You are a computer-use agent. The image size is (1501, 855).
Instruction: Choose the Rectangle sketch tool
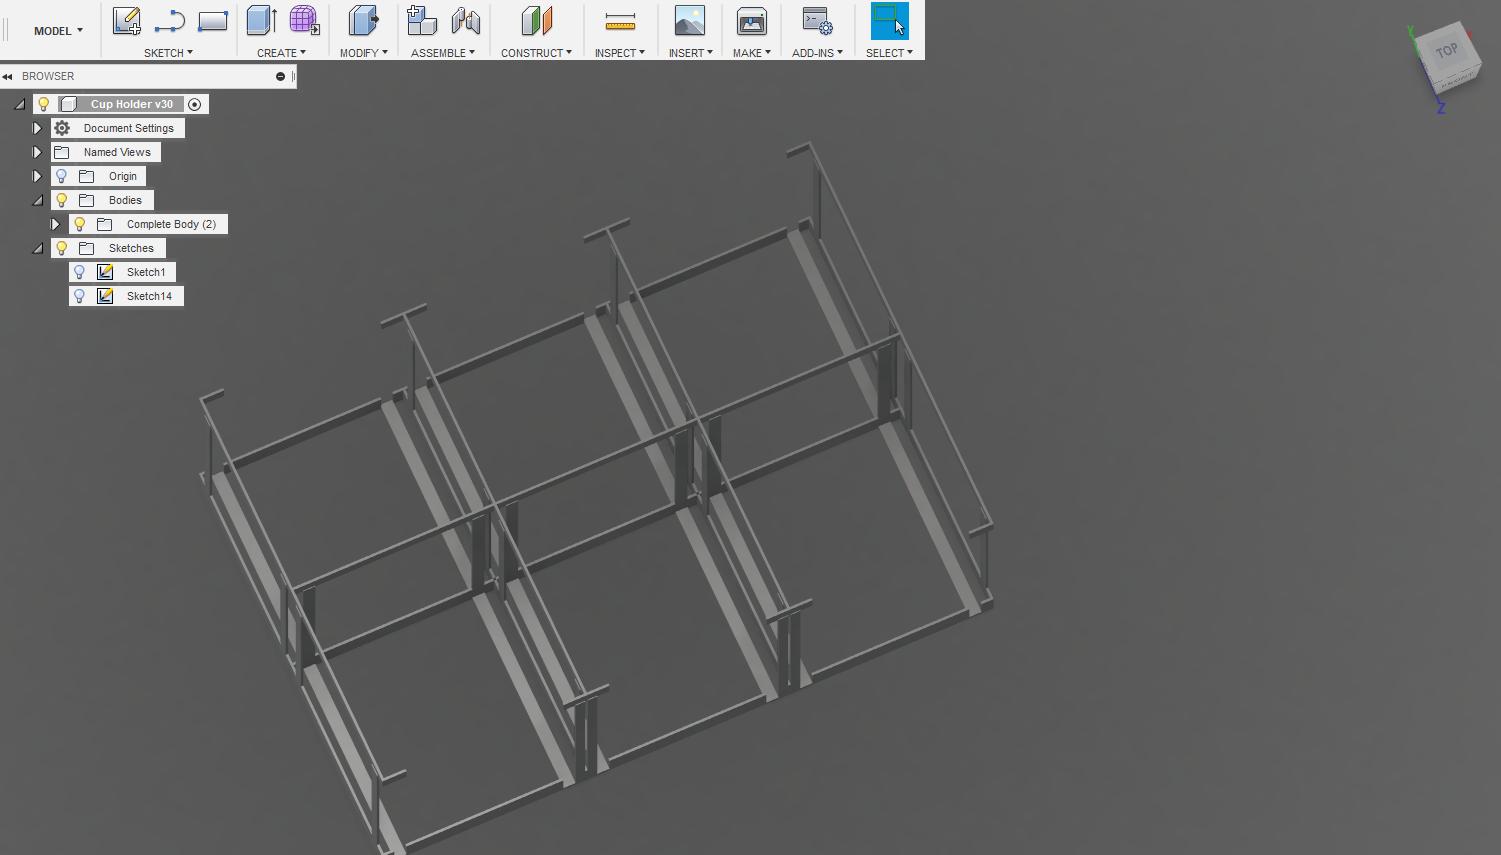pyautogui.click(x=213, y=21)
